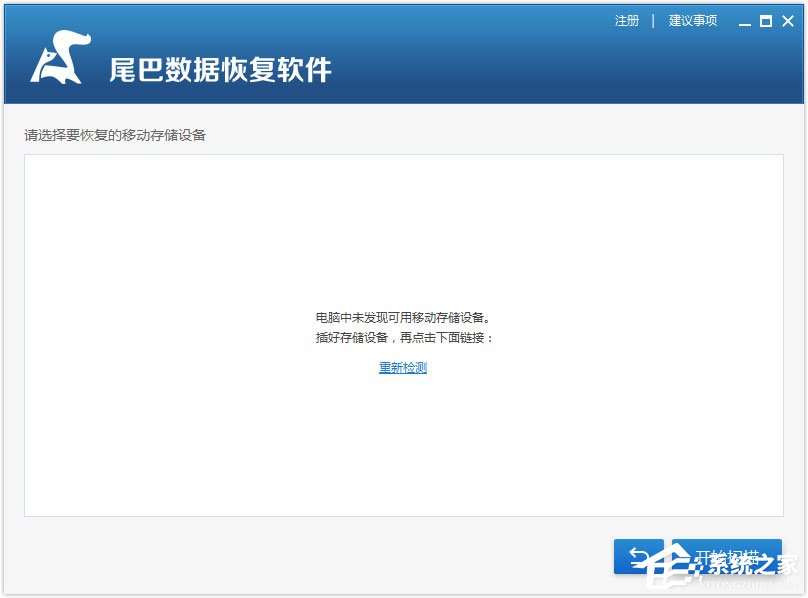Click the 尾巴数据恢复软件 title text
This screenshot has width=808, height=598.
[x=220, y=70]
